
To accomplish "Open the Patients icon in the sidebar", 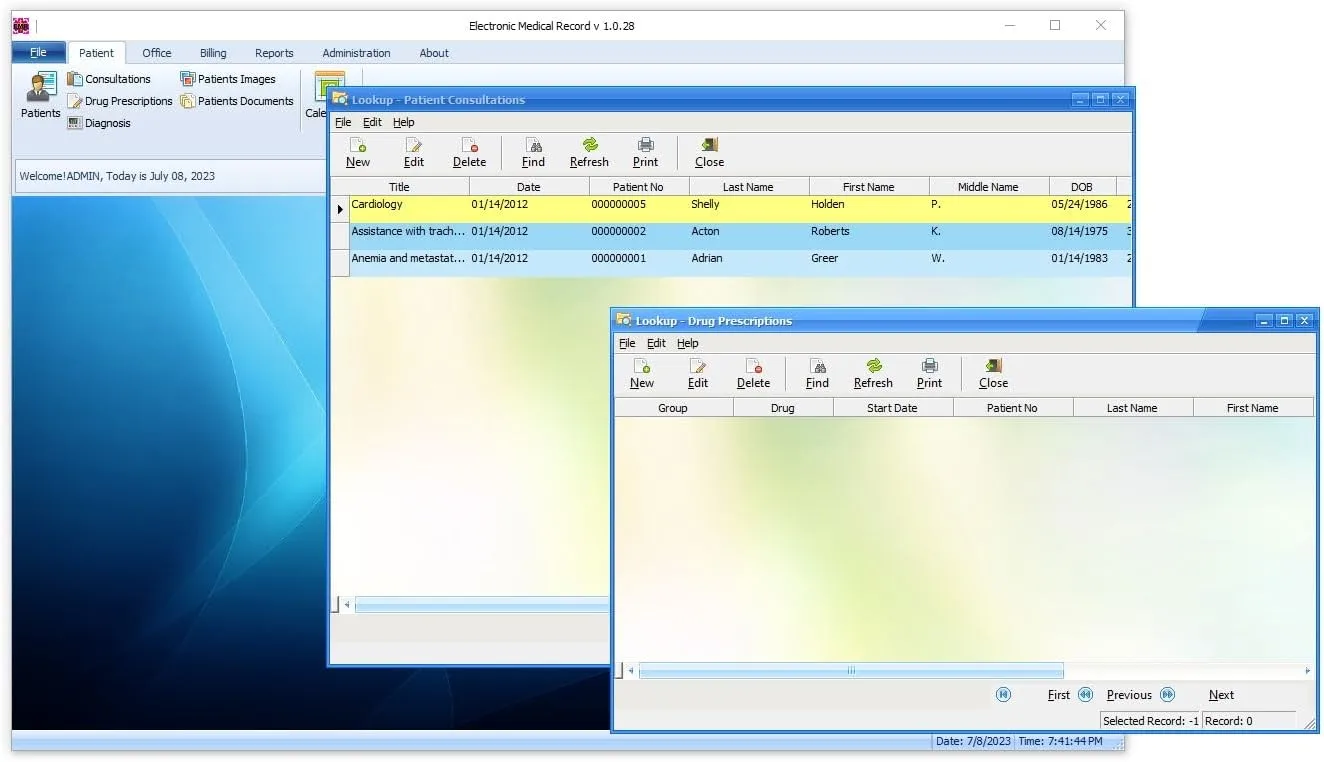I will pyautogui.click(x=39, y=97).
